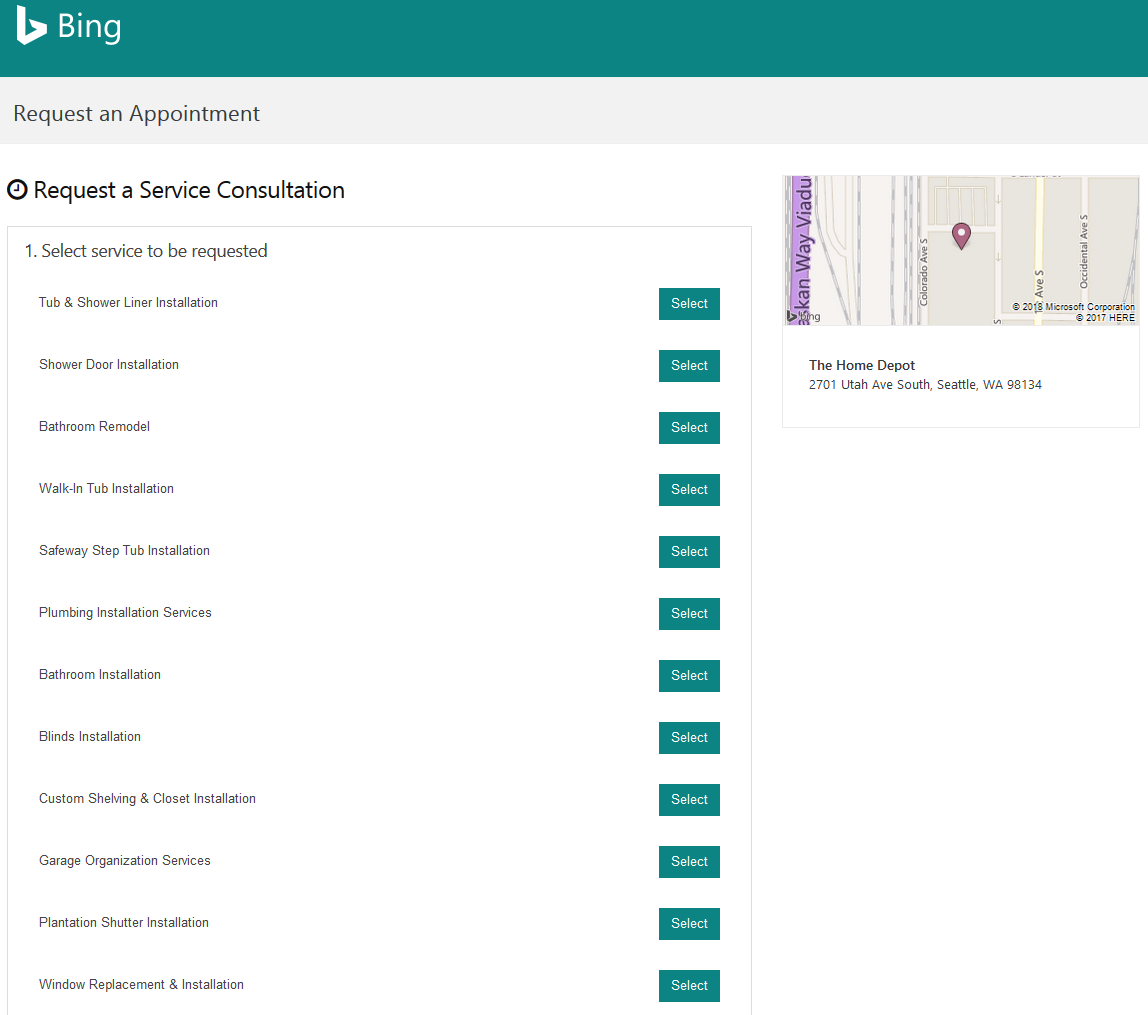Viewport: 1148px width, 1015px height.
Task: Select Shower Door Installation service
Action: pos(689,366)
